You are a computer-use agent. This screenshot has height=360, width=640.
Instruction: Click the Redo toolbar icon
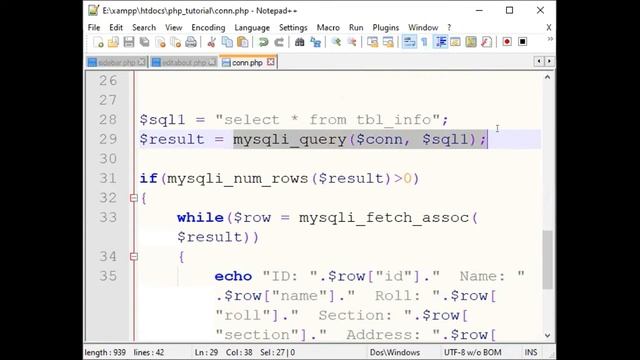pos(279,42)
